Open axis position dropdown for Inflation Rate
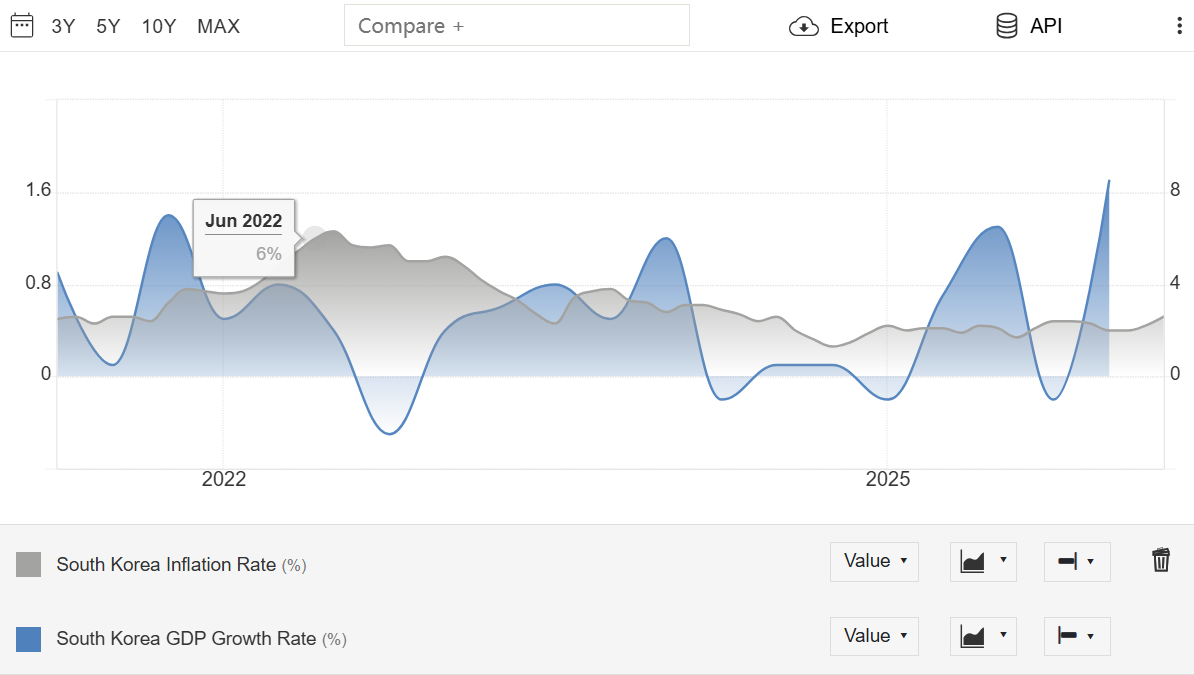The width and height of the screenshot is (1194, 675). [1077, 561]
